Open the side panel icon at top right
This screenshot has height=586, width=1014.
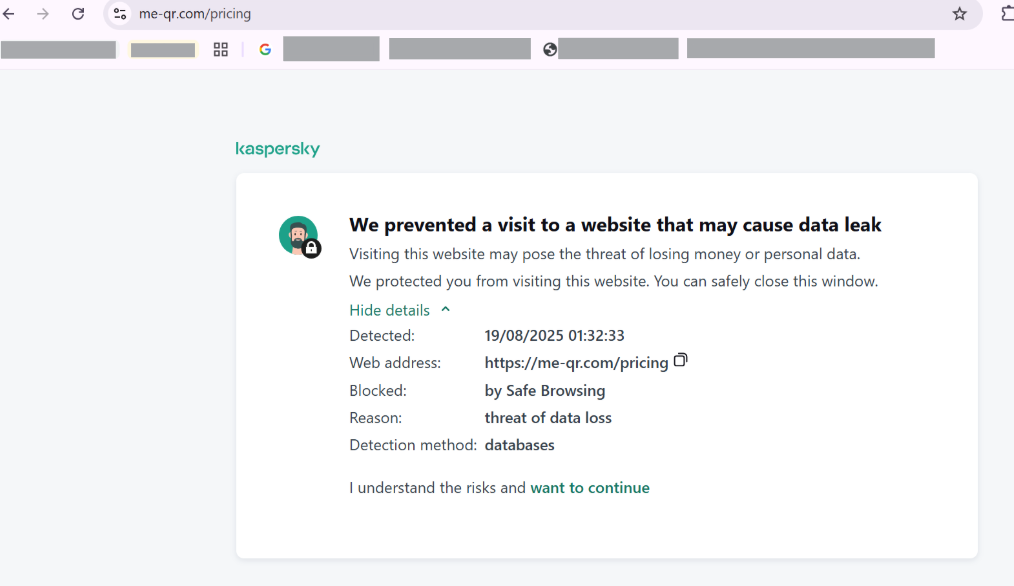(x=1005, y=14)
